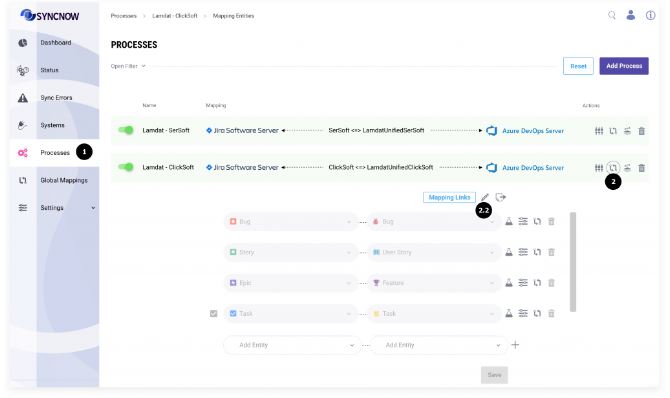The width and height of the screenshot is (670, 398).
Task: Click flask test icon for Task mapping
Action: tap(509, 313)
